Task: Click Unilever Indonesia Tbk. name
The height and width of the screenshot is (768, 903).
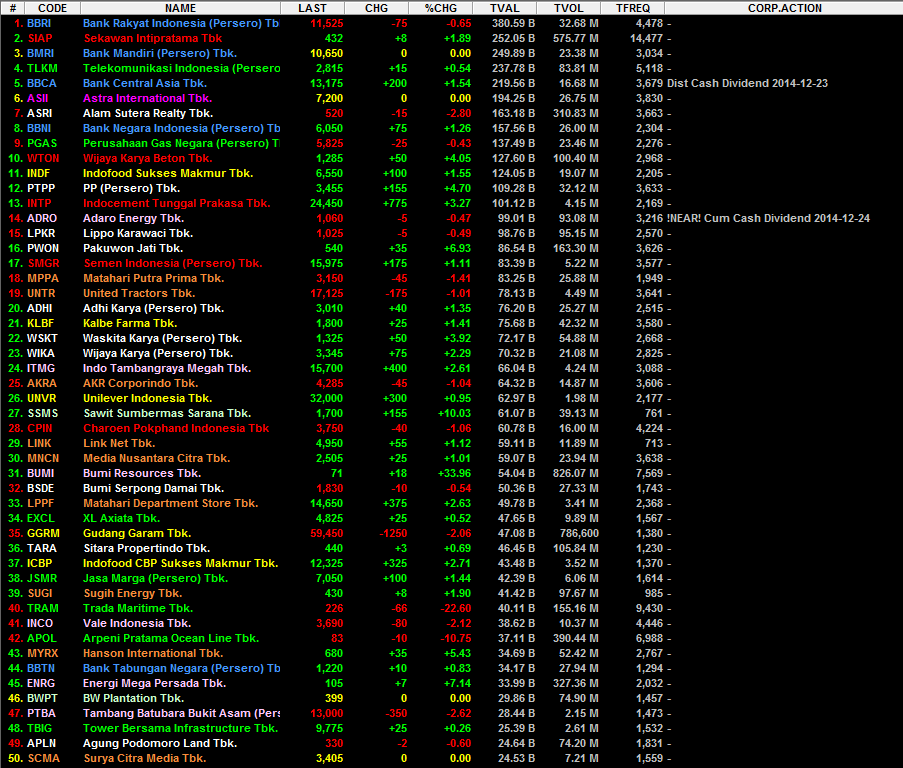Action: click(147, 398)
